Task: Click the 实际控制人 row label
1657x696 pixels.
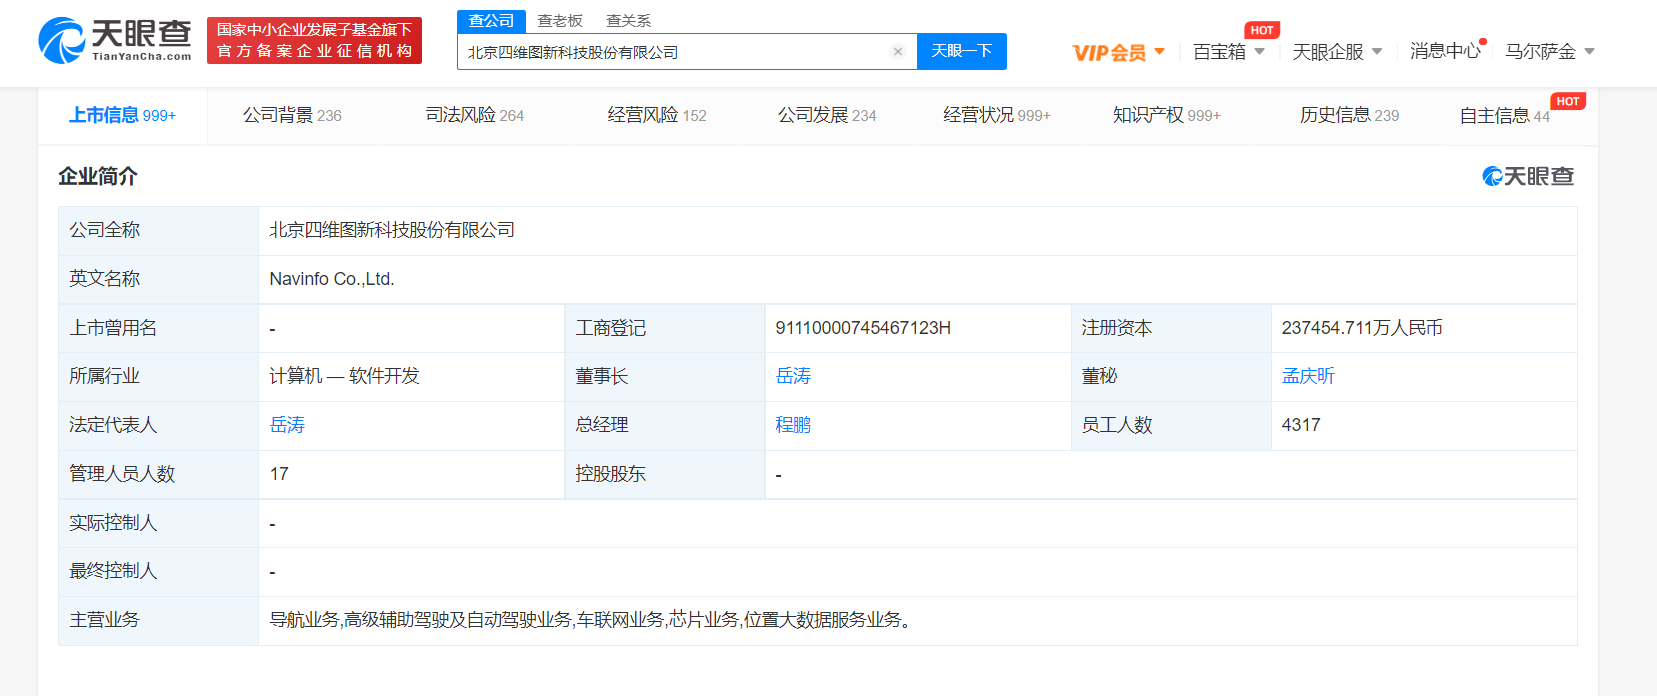Action: click(x=158, y=523)
